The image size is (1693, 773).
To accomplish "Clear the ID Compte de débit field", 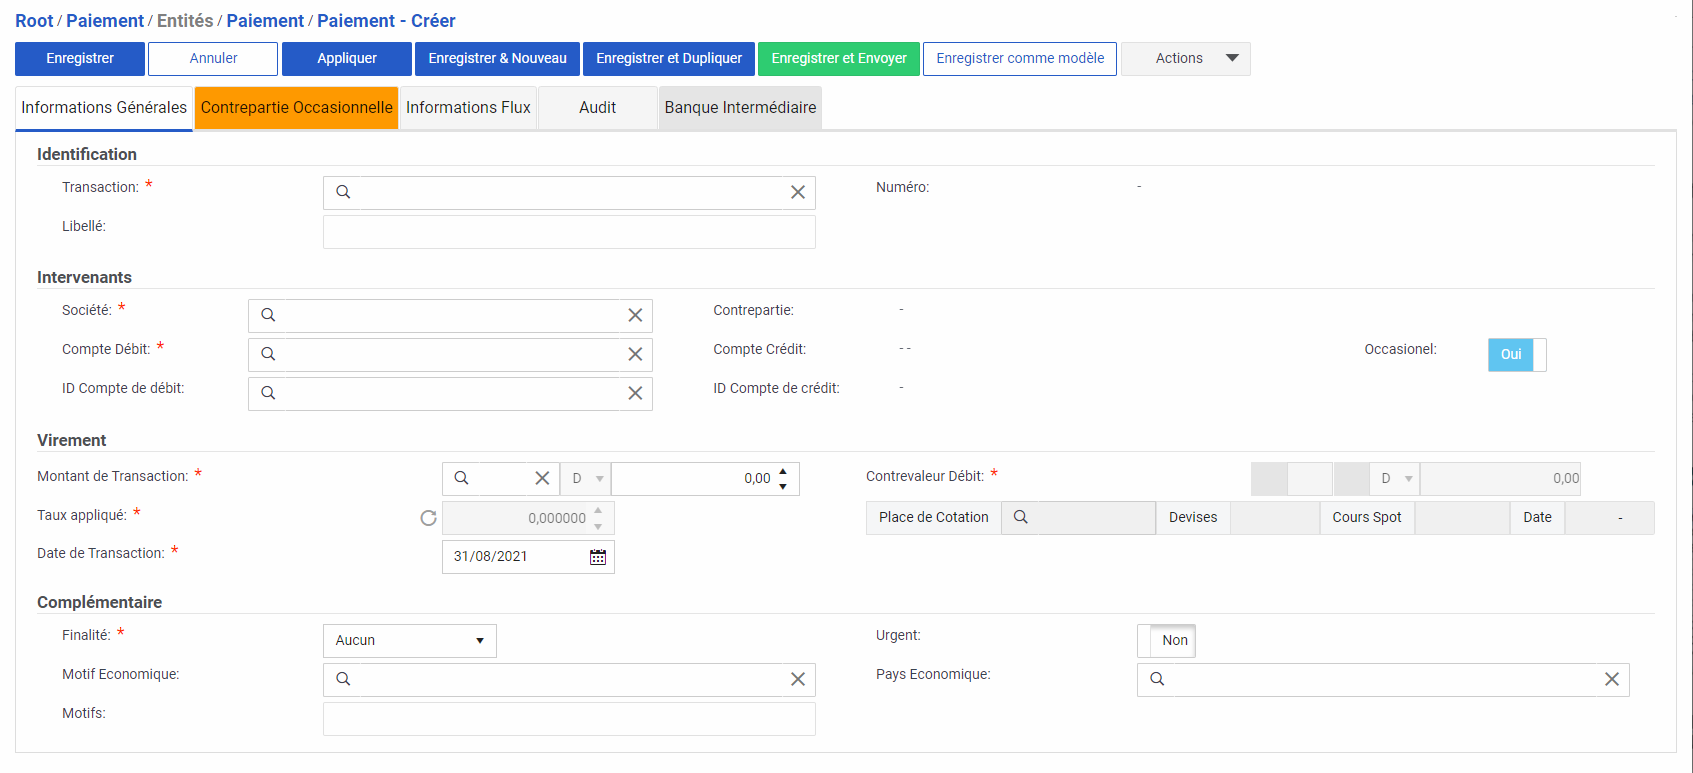I will point(635,393).
